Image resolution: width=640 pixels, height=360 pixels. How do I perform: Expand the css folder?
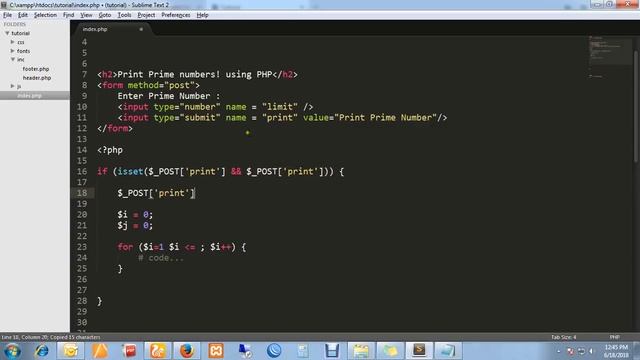13,42
